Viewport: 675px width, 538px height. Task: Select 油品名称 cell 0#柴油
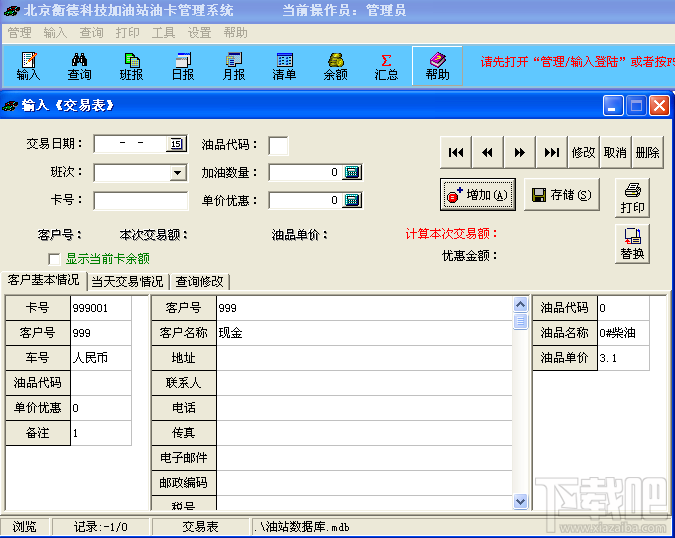tap(623, 333)
